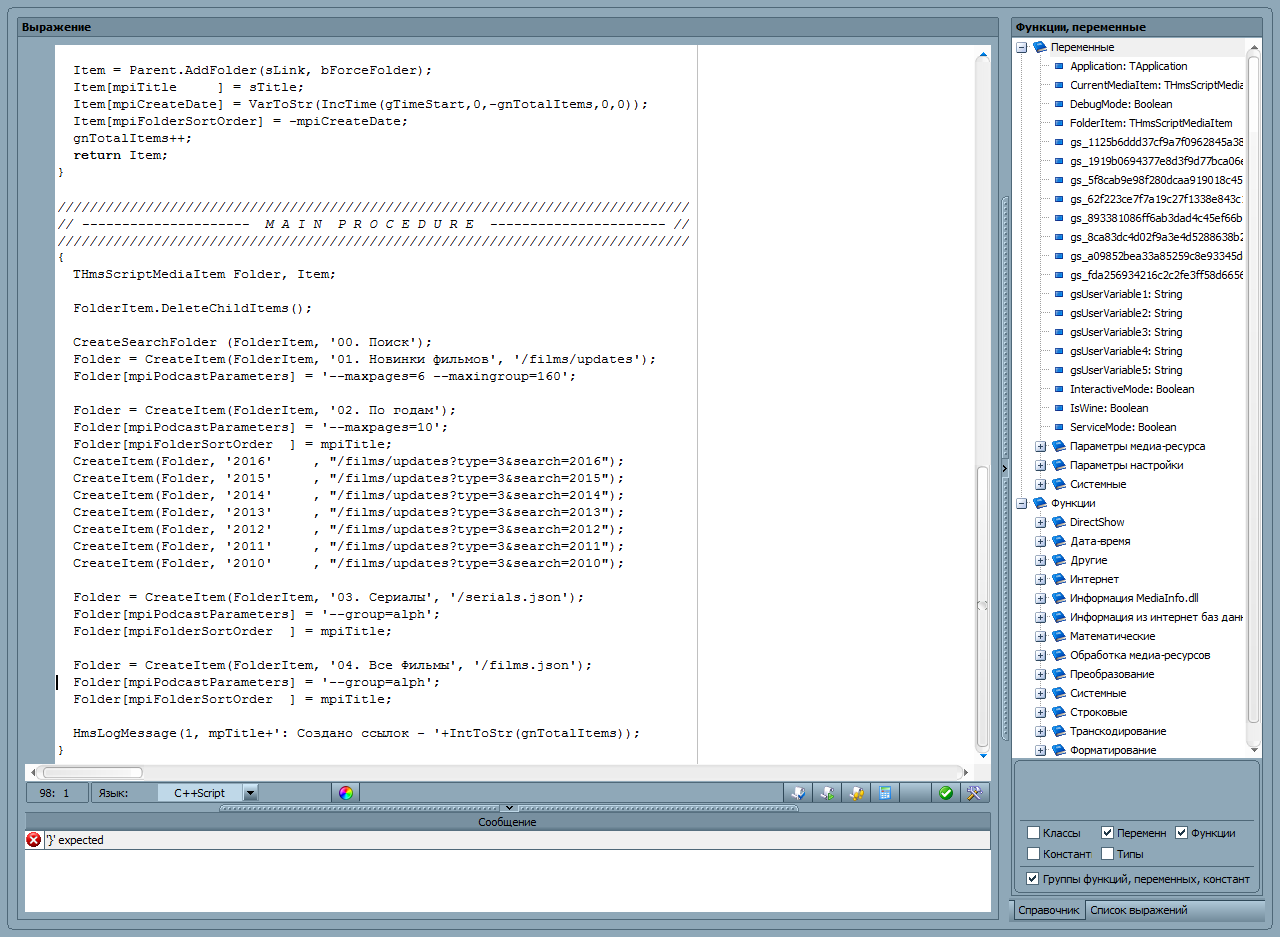Uncheck the Функции checkbox
Screen dimensions: 1280x937
pyautogui.click(x=1181, y=833)
